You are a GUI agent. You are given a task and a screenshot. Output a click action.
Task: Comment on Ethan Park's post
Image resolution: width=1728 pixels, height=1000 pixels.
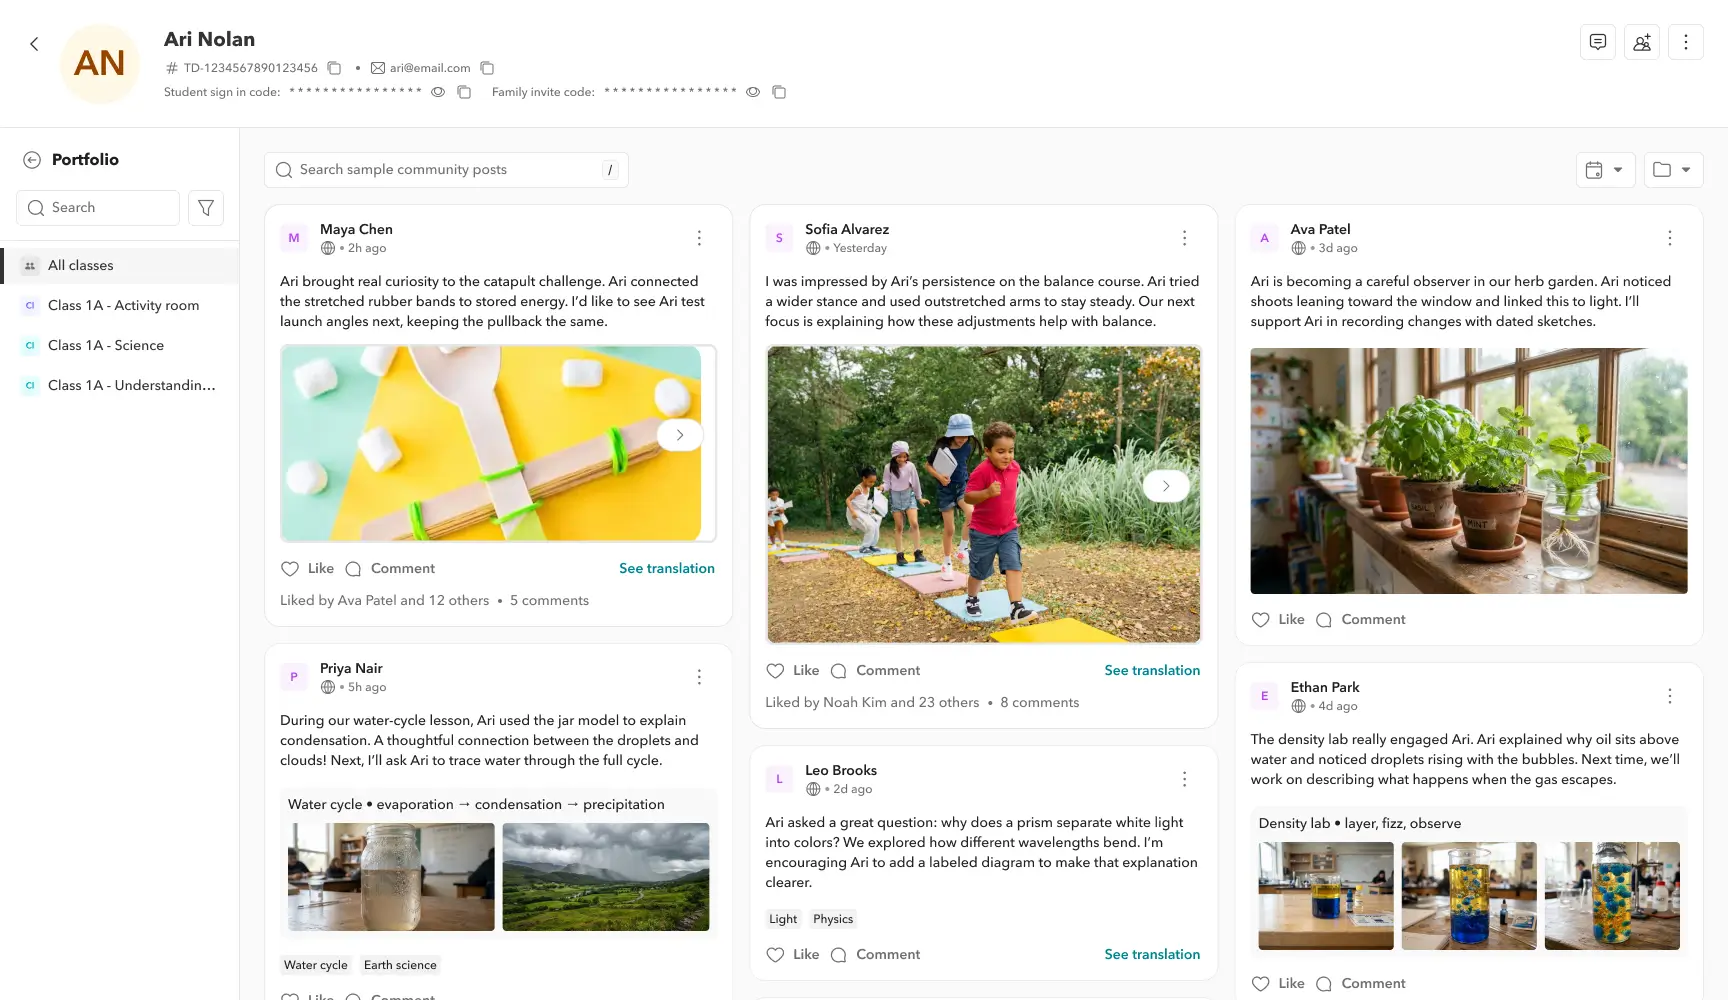tap(1361, 983)
